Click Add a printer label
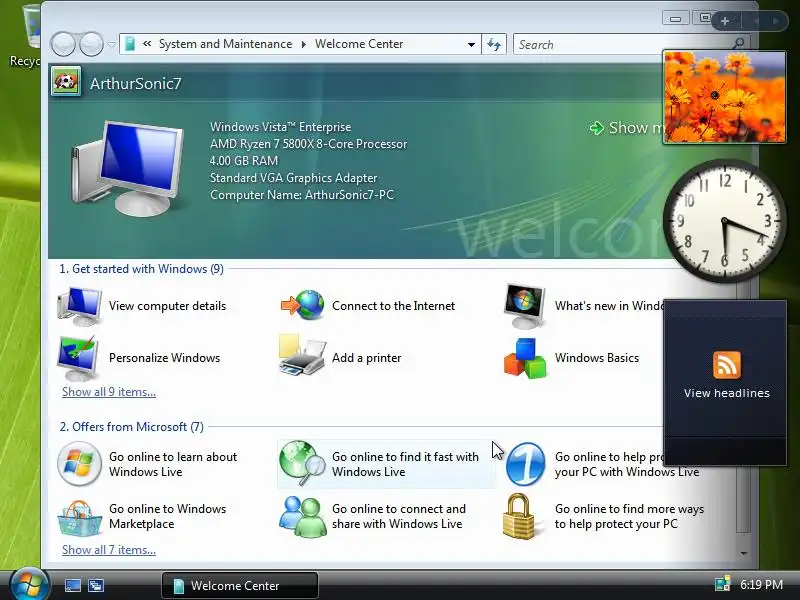 (366, 358)
